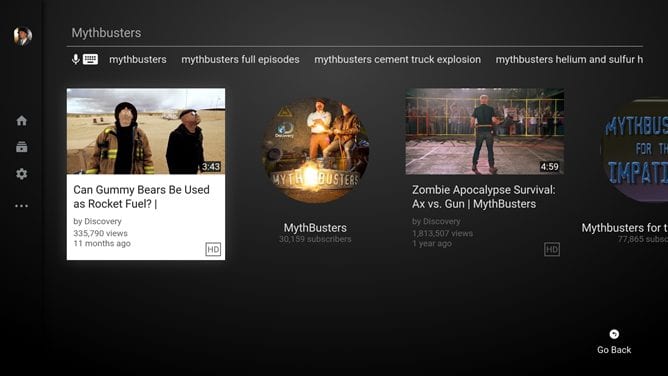Select the 'mythbusters' search suggestion

coord(138,60)
